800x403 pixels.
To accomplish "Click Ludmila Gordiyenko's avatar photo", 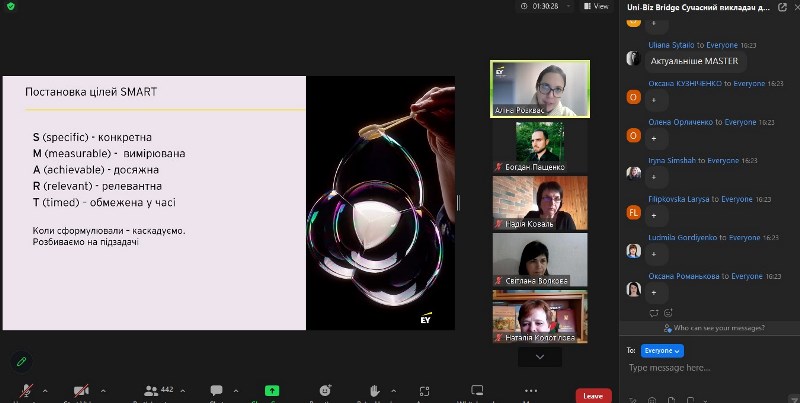I will click(x=633, y=251).
